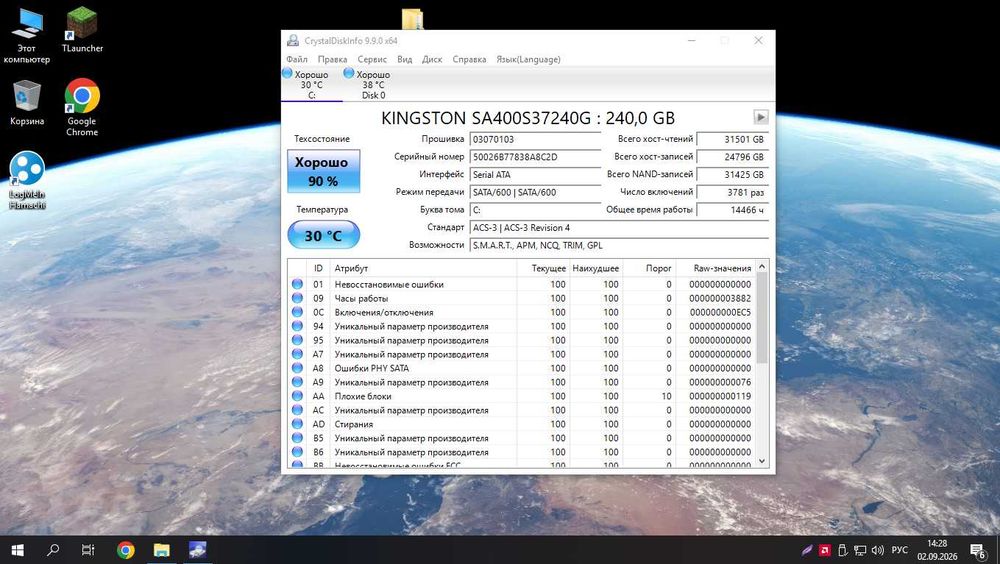Select the Disk 0 tab at 38 °C
Viewport: 1000px width, 564px height.
[x=373, y=84]
